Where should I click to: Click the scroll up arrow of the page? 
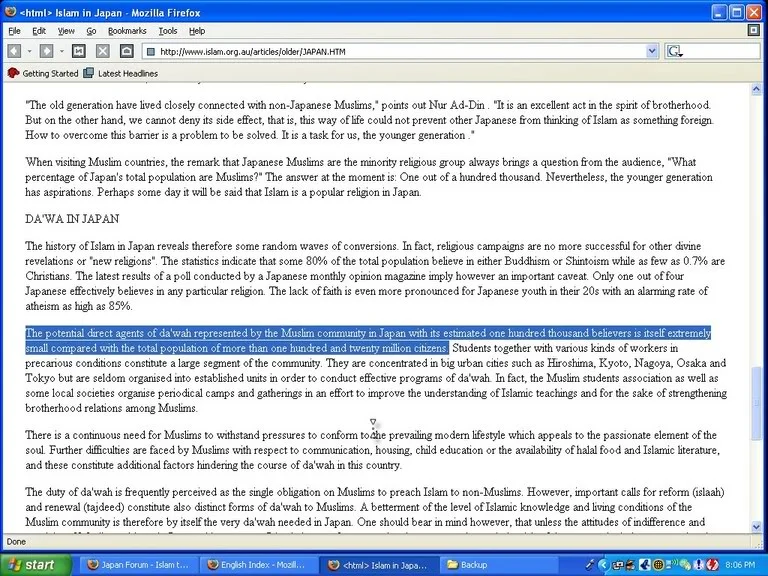pyautogui.click(x=756, y=89)
